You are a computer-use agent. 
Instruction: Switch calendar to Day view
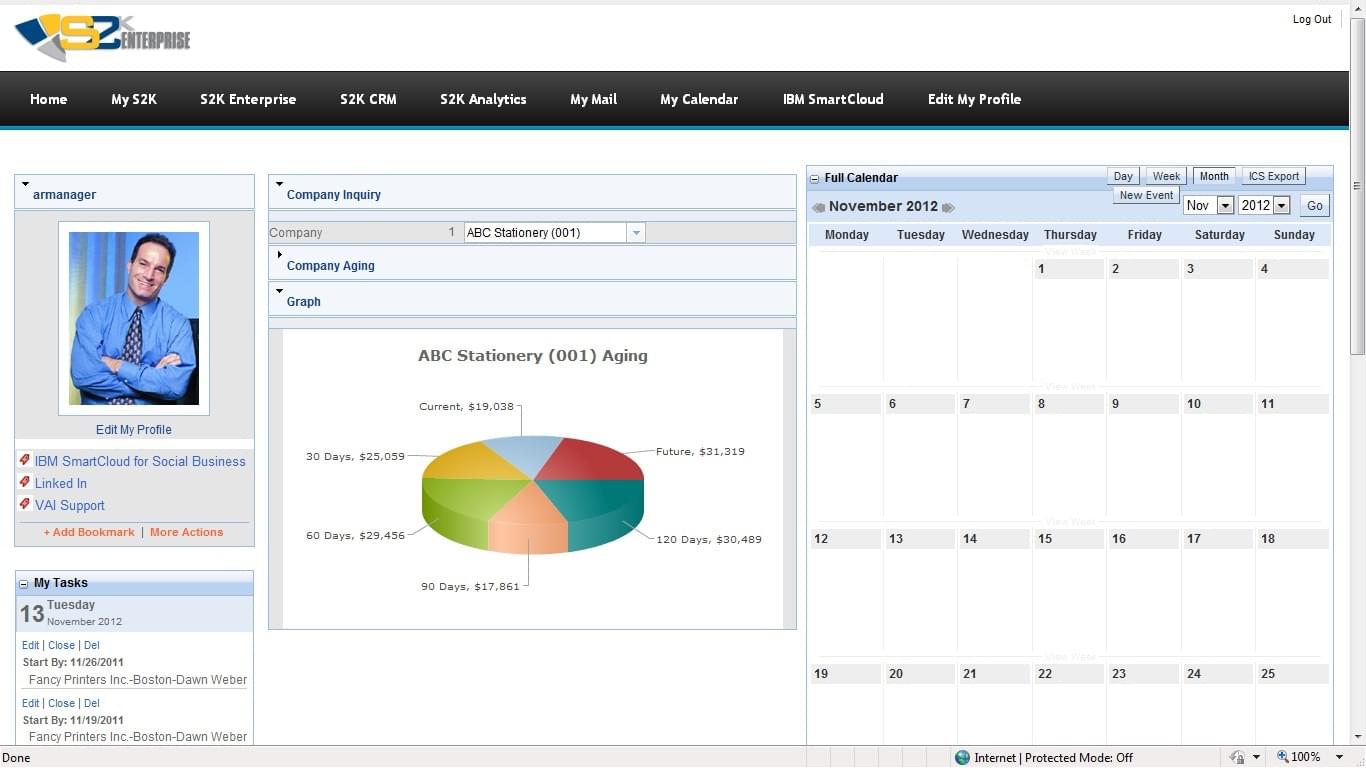(x=1122, y=175)
